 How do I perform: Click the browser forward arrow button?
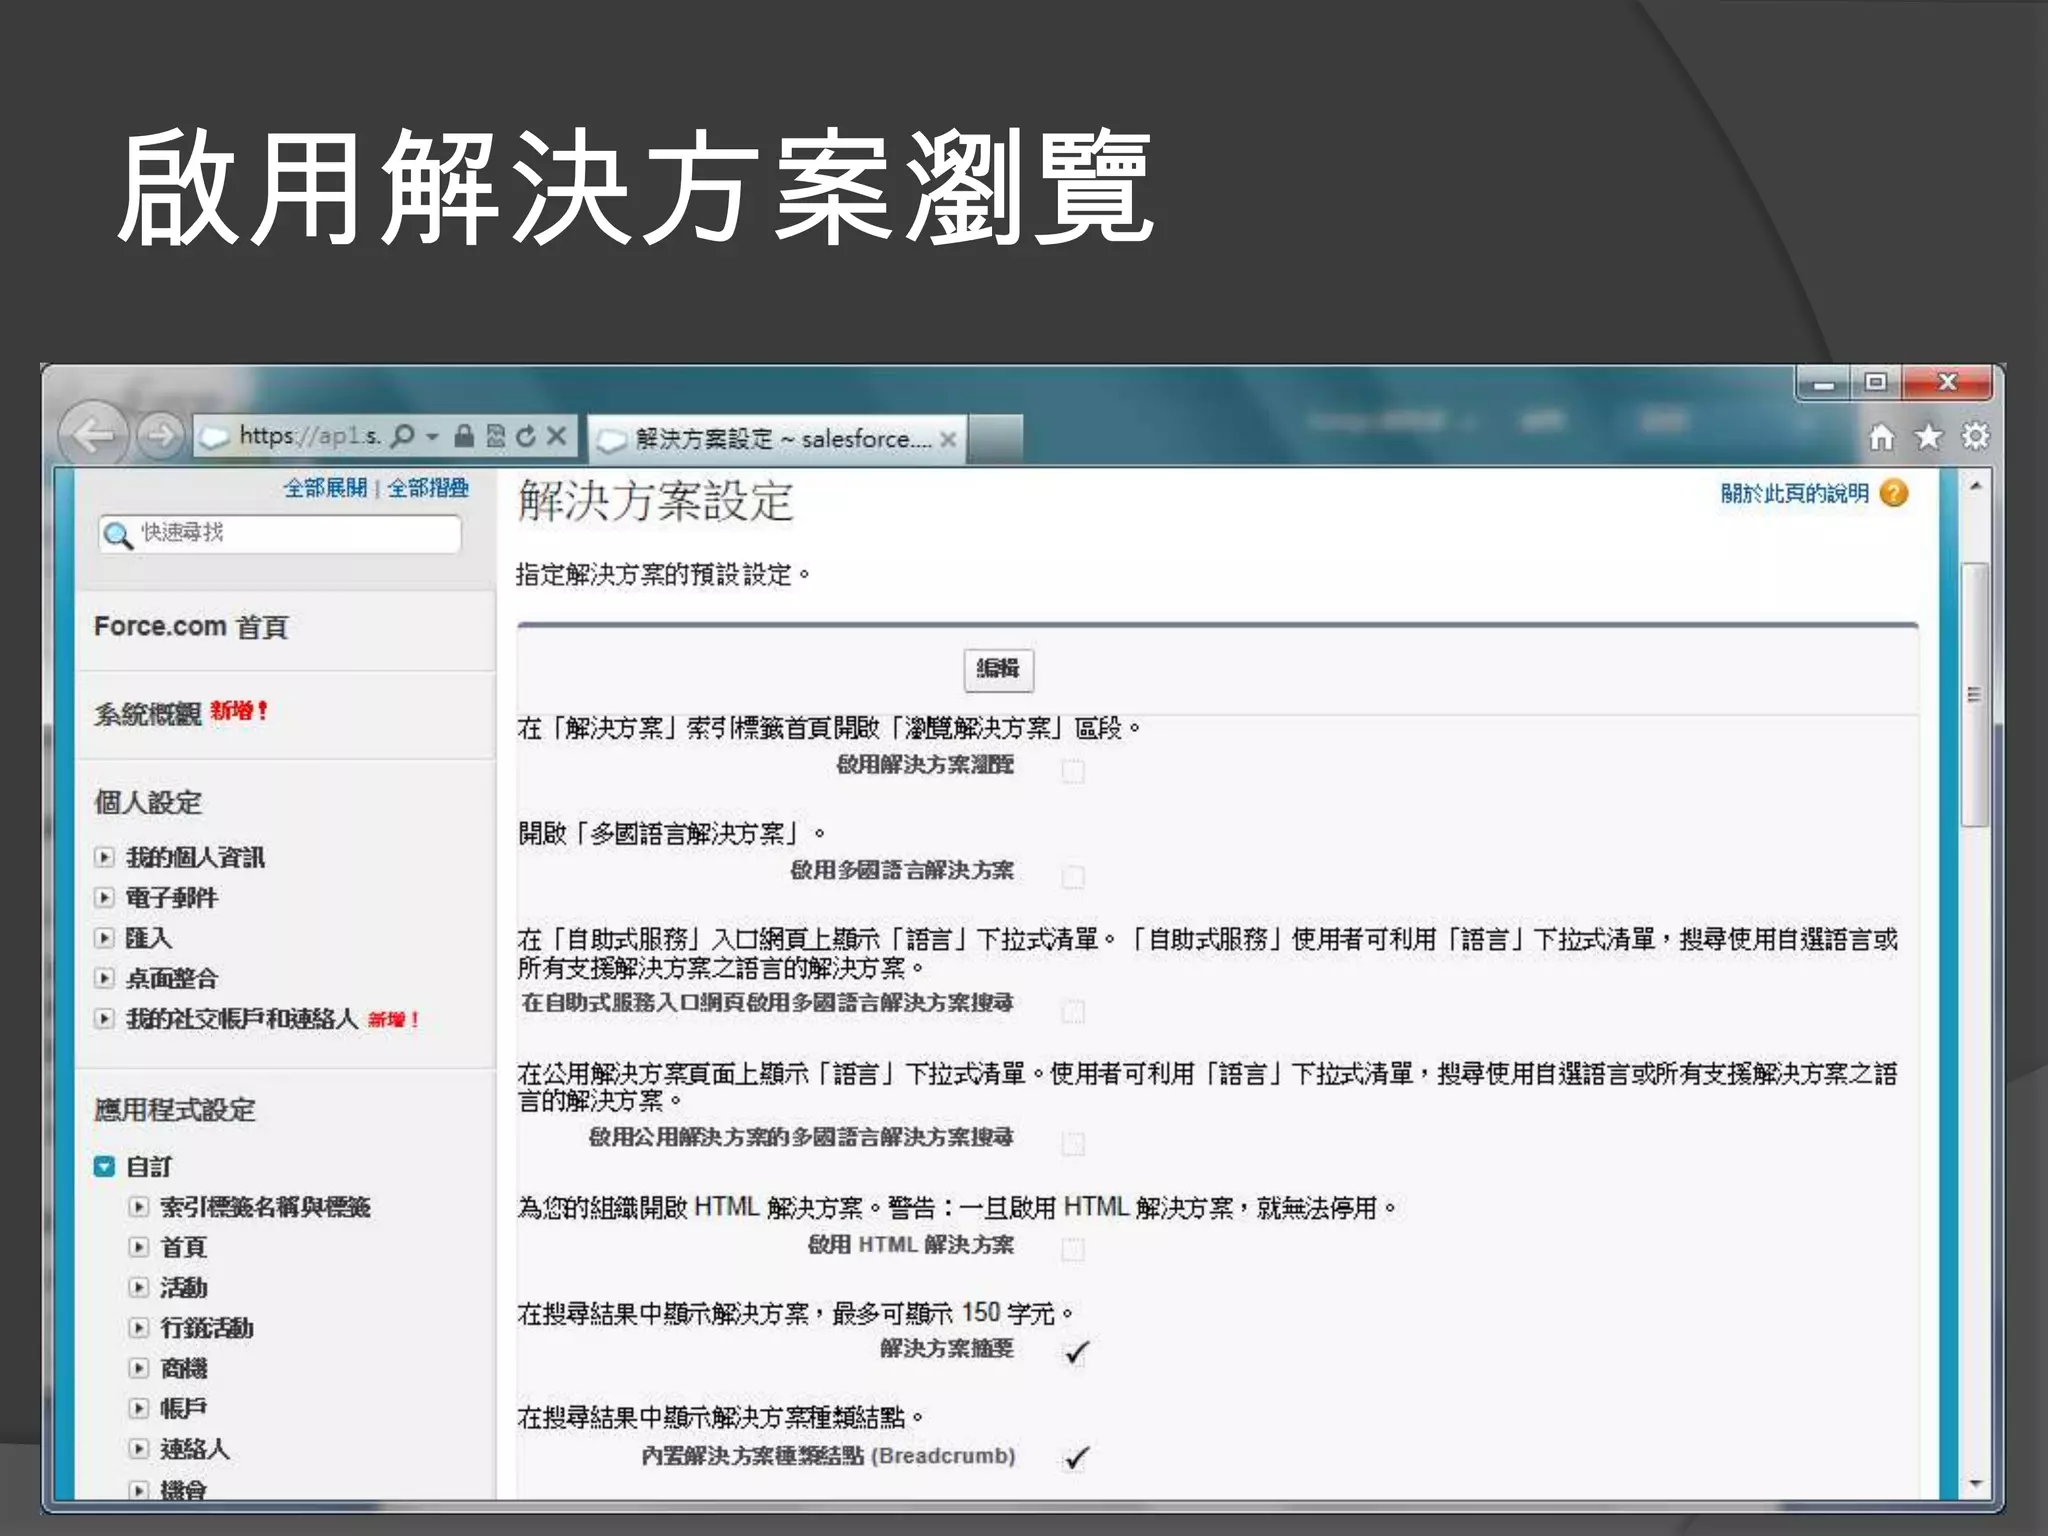(160, 435)
